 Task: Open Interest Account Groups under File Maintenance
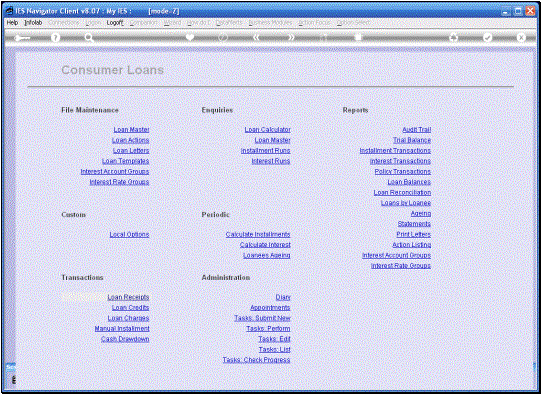[115, 171]
